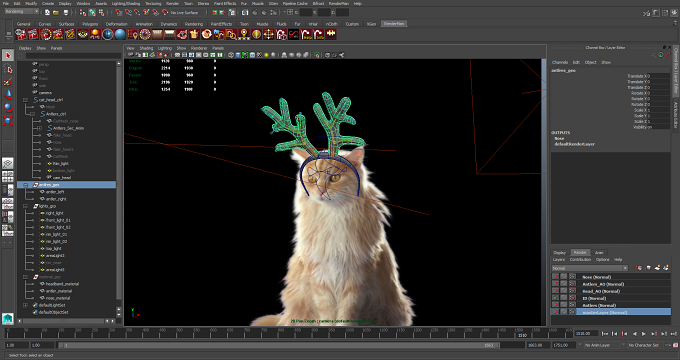
Task: Expand the Antlers_Sec_Anim node
Action: pos(39,128)
